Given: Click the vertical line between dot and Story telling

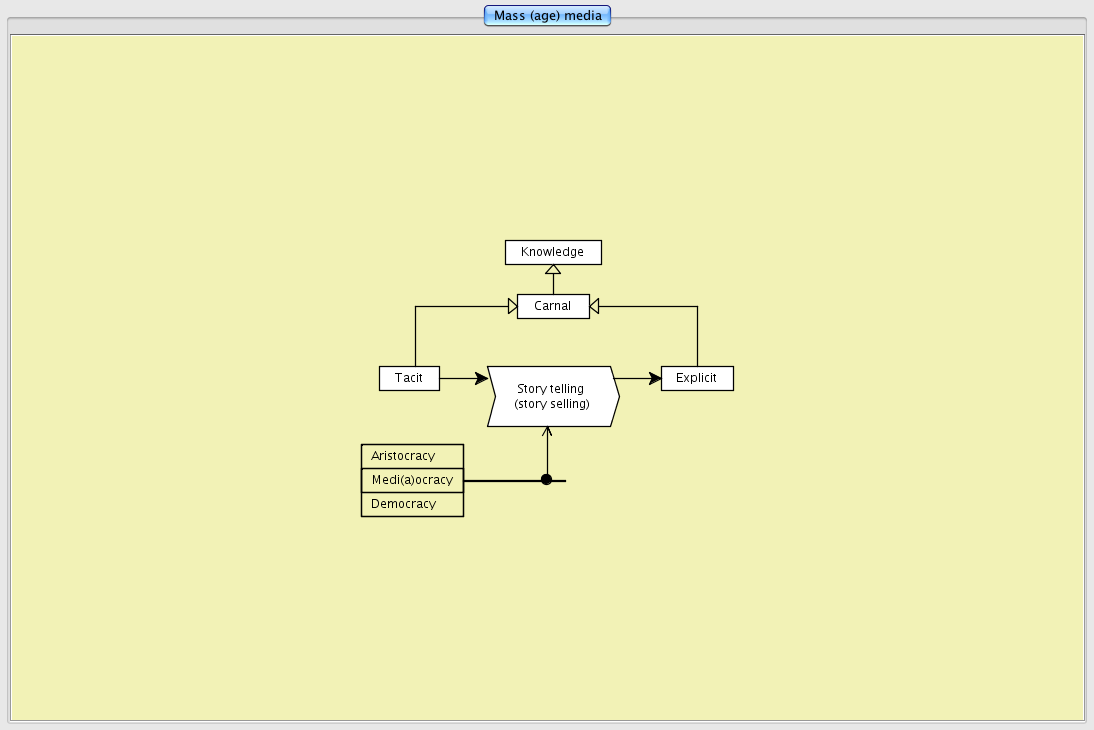Looking at the screenshot, I should point(547,455).
